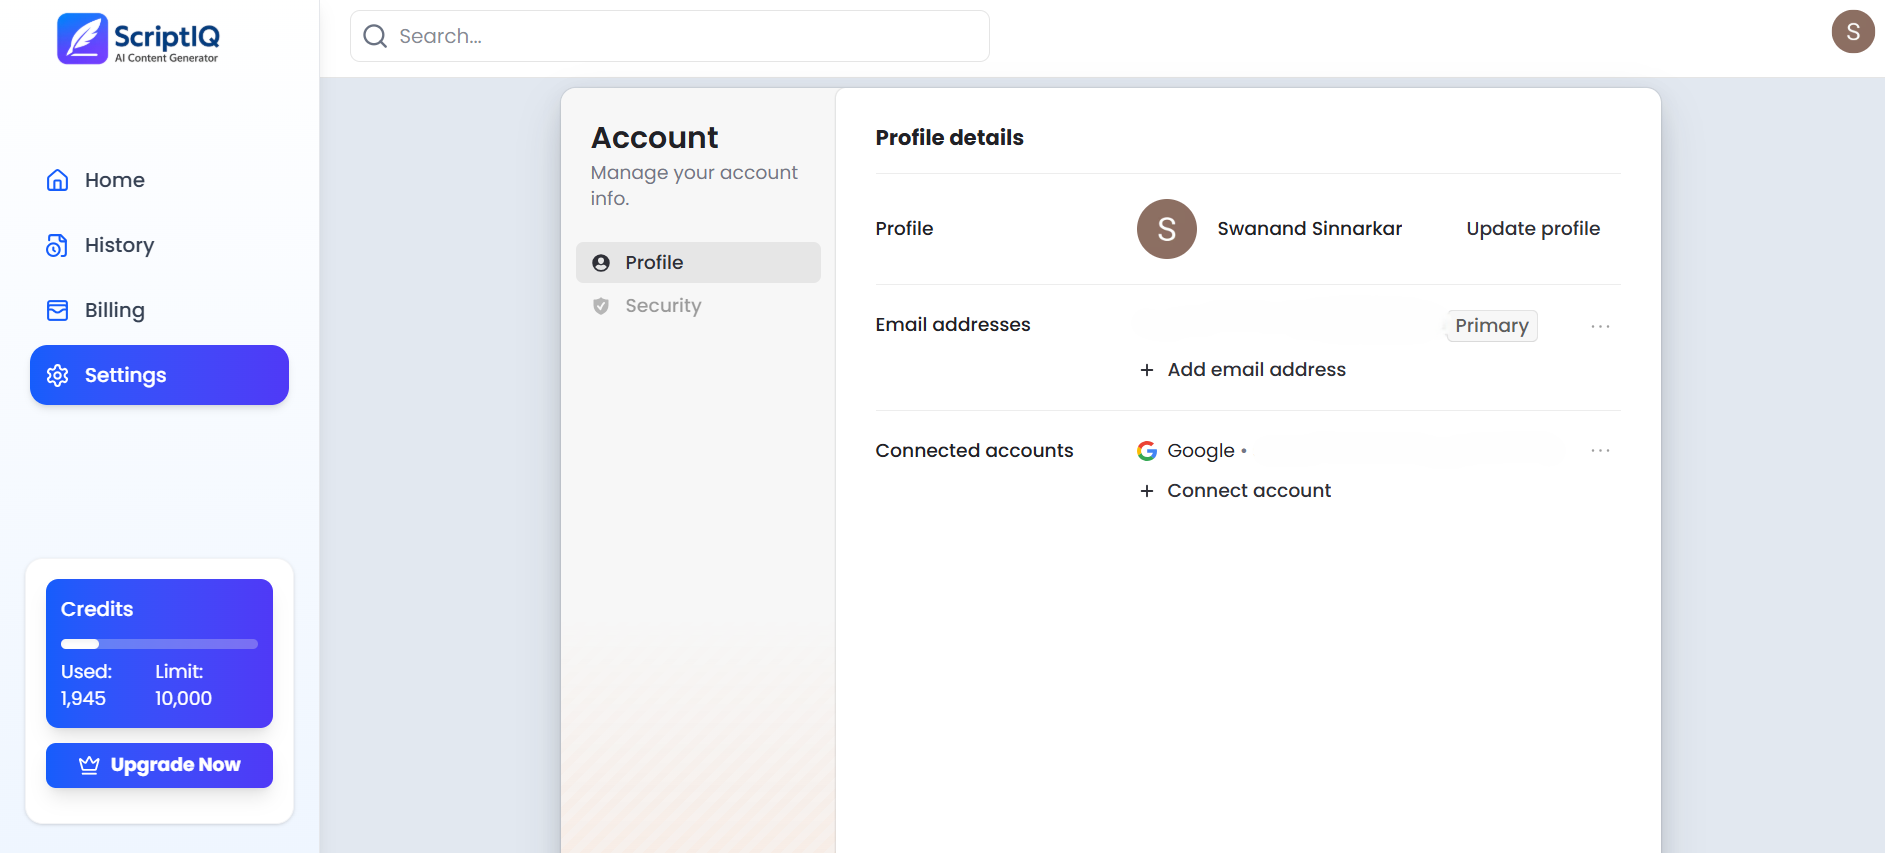
Task: Click the History clock icon
Action: click(58, 245)
